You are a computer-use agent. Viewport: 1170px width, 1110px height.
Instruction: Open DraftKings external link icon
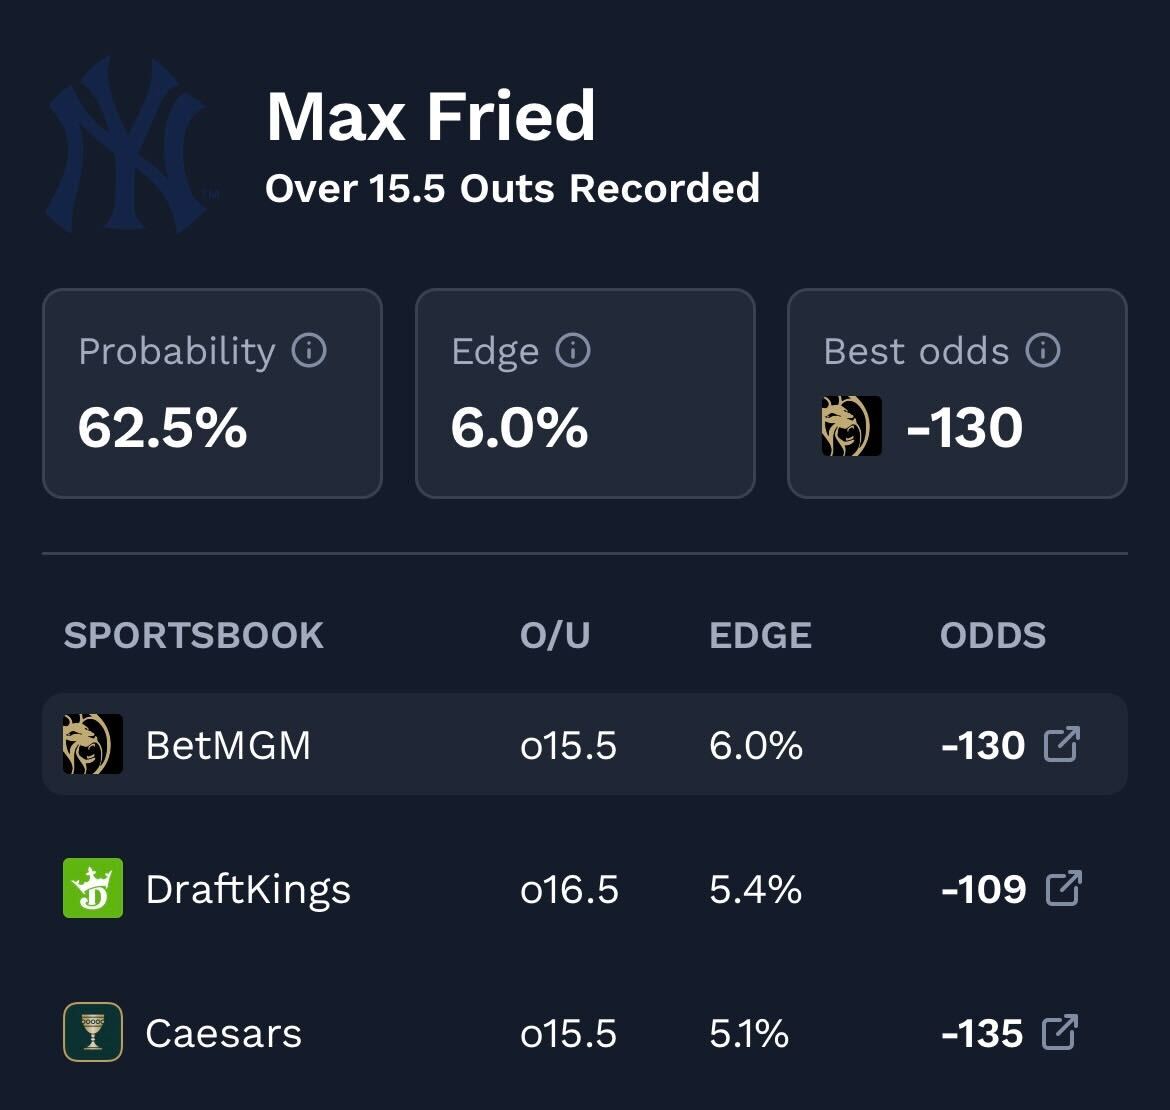[x=1063, y=889]
